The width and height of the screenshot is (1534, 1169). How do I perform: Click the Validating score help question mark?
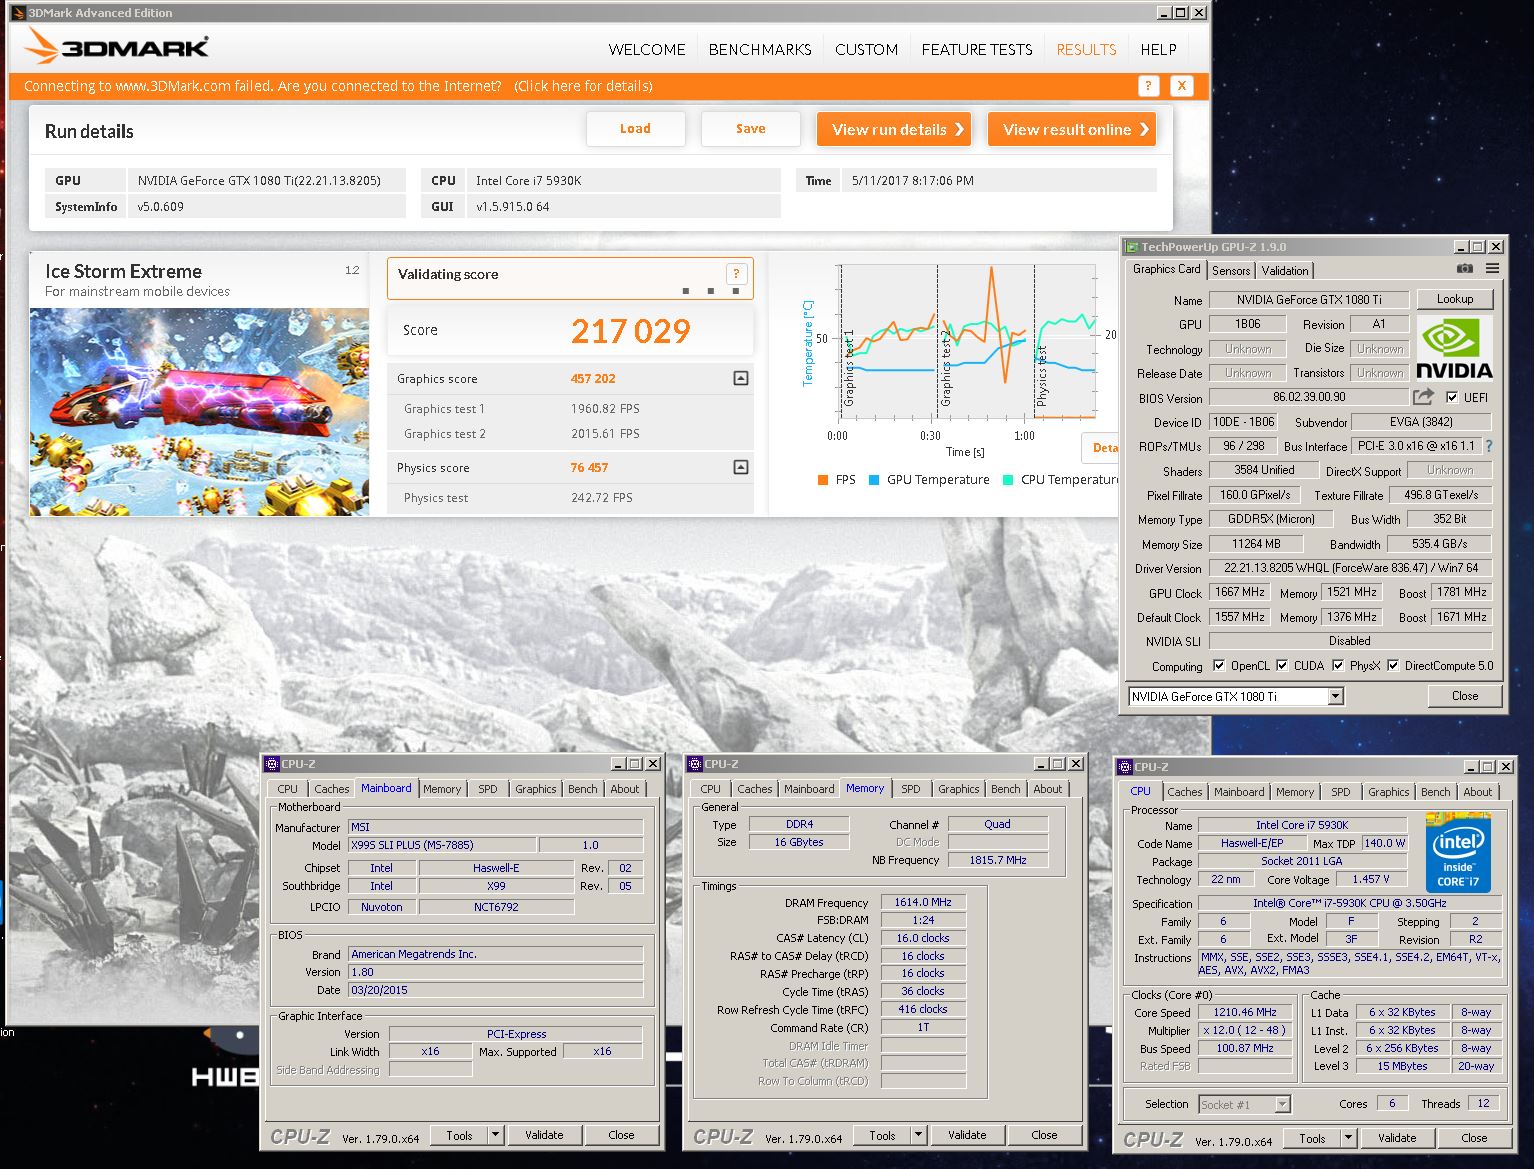736,274
